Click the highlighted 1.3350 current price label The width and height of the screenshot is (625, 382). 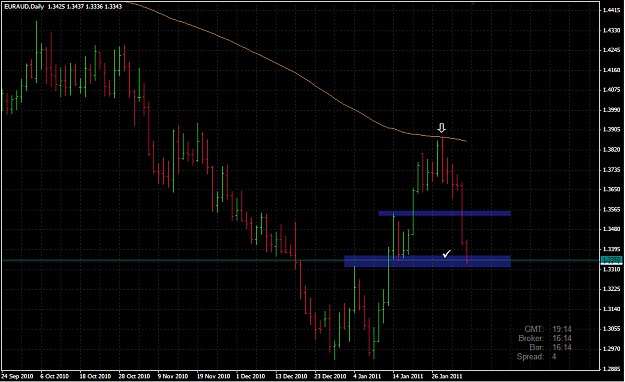coord(611,260)
